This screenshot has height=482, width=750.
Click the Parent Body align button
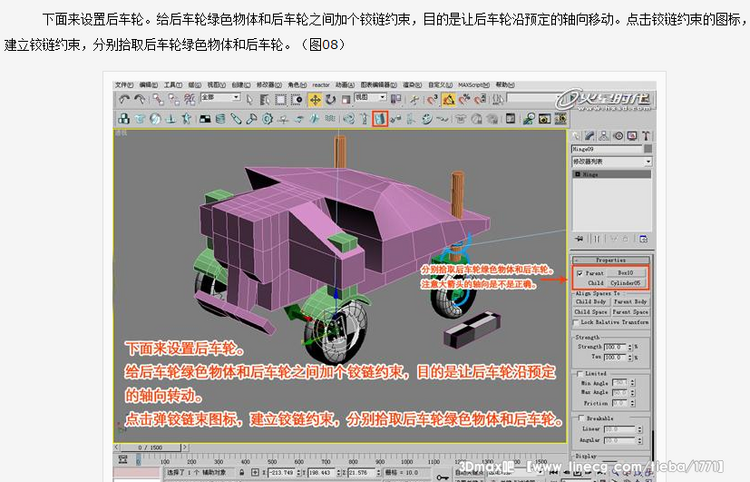pos(630,302)
